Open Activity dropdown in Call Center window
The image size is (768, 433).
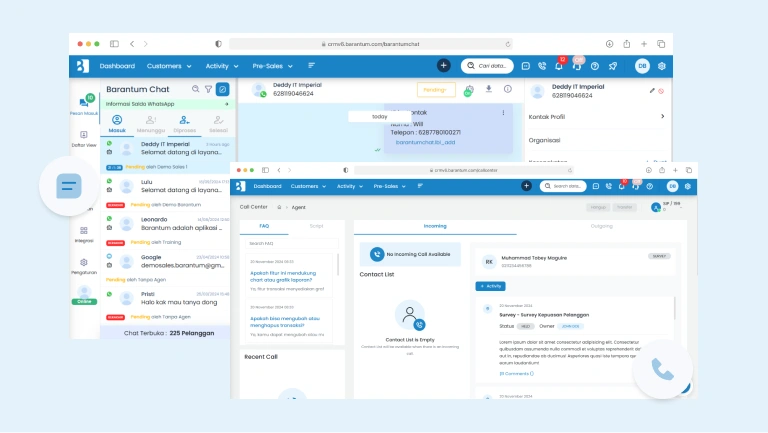(x=350, y=186)
